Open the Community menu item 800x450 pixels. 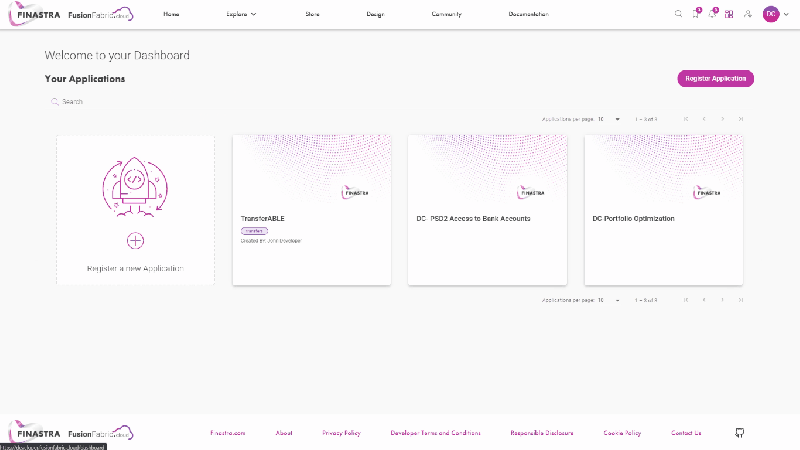pos(446,14)
